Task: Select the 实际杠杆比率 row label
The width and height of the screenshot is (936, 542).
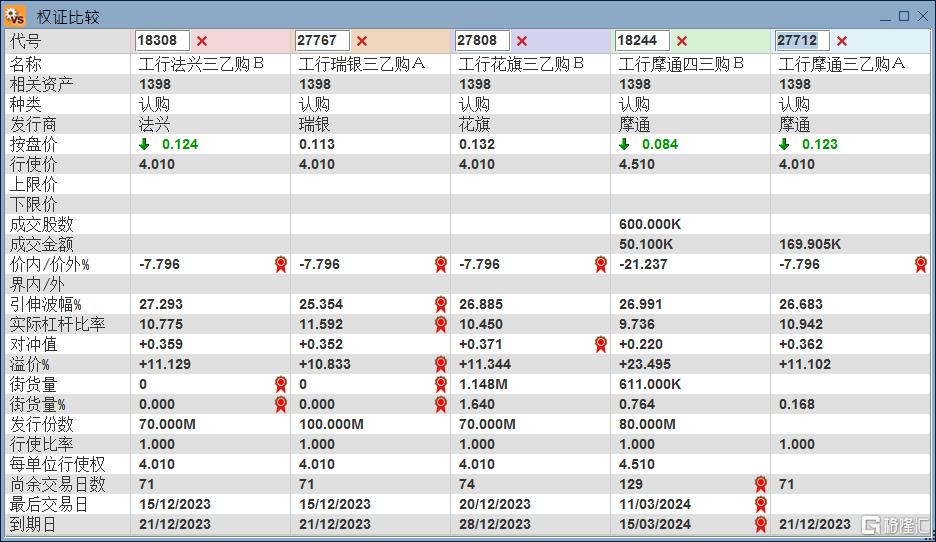Action: pos(57,324)
